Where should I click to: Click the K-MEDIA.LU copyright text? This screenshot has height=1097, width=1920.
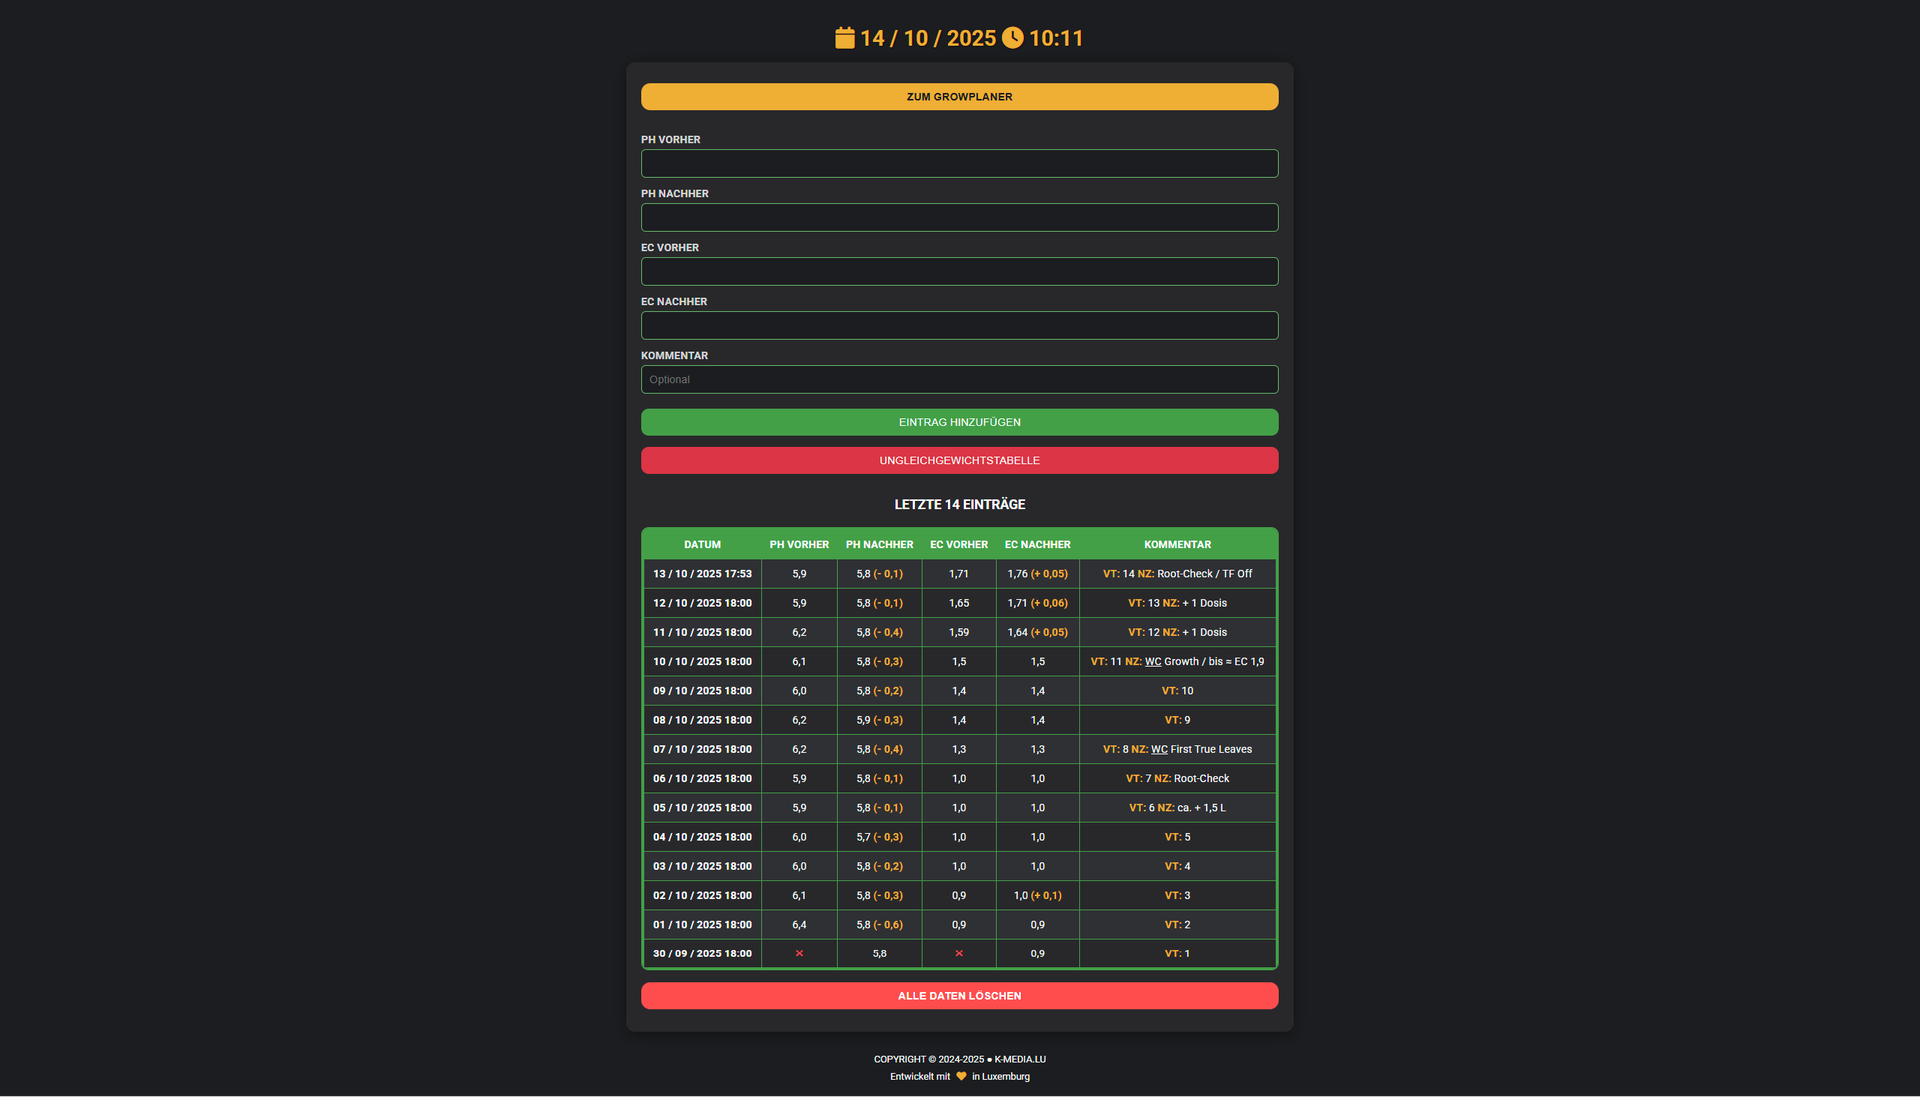click(1019, 1060)
